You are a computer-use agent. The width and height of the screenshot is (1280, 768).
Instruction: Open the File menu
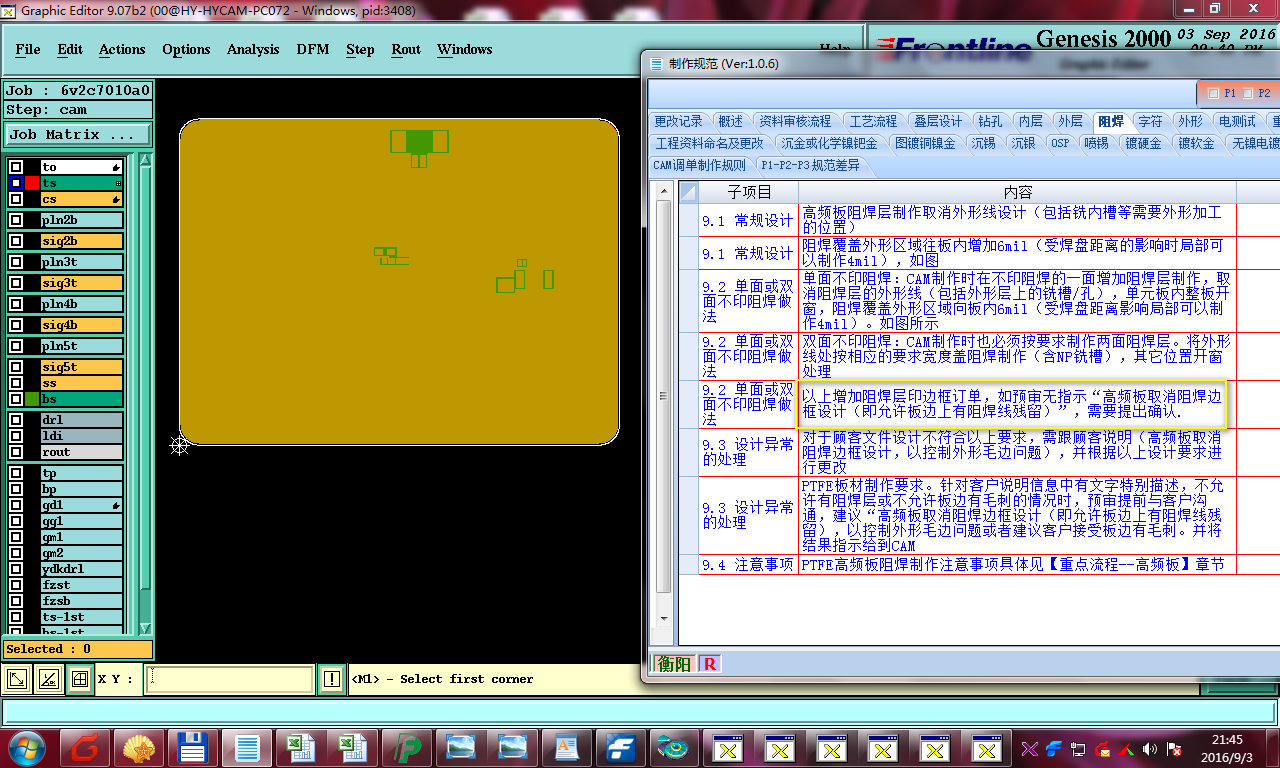[28, 49]
